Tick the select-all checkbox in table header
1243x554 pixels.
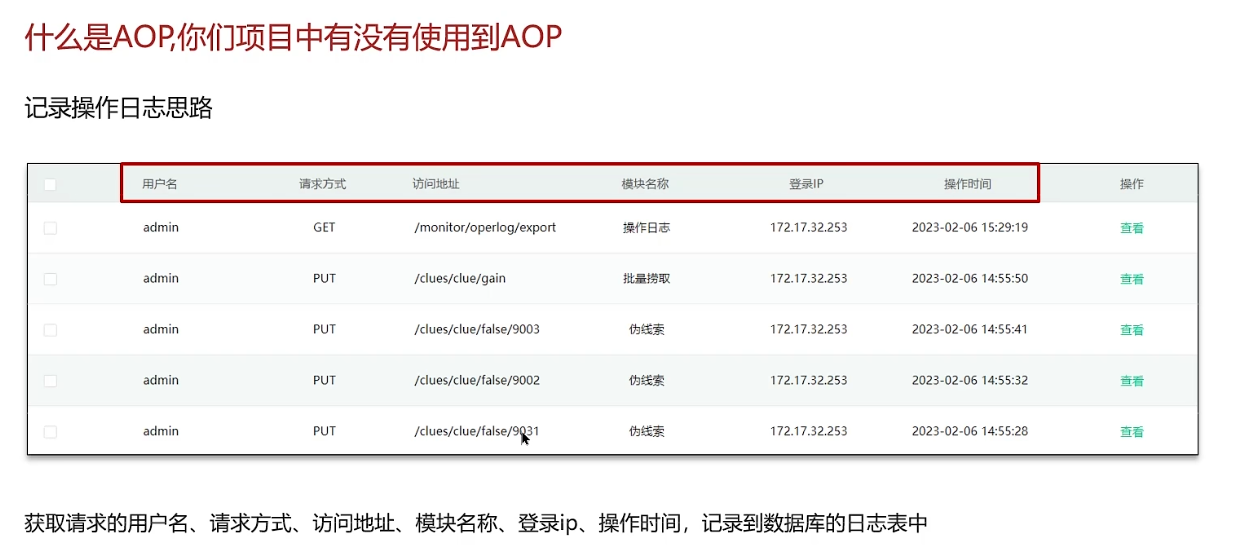coord(50,184)
